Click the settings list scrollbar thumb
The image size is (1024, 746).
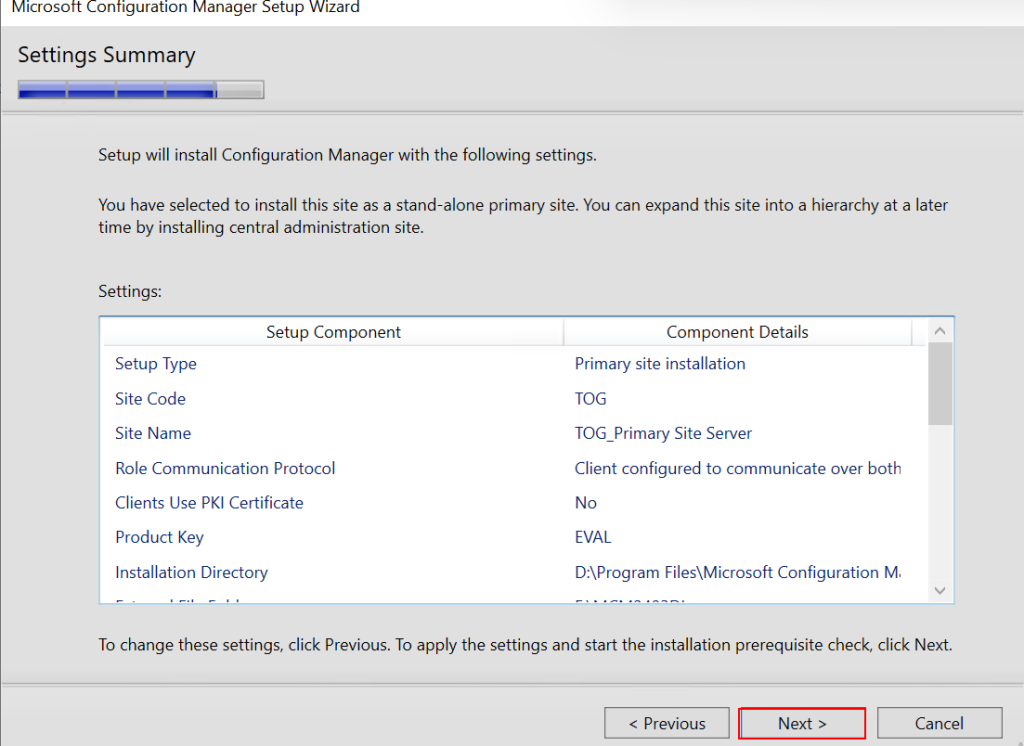pyautogui.click(x=940, y=383)
